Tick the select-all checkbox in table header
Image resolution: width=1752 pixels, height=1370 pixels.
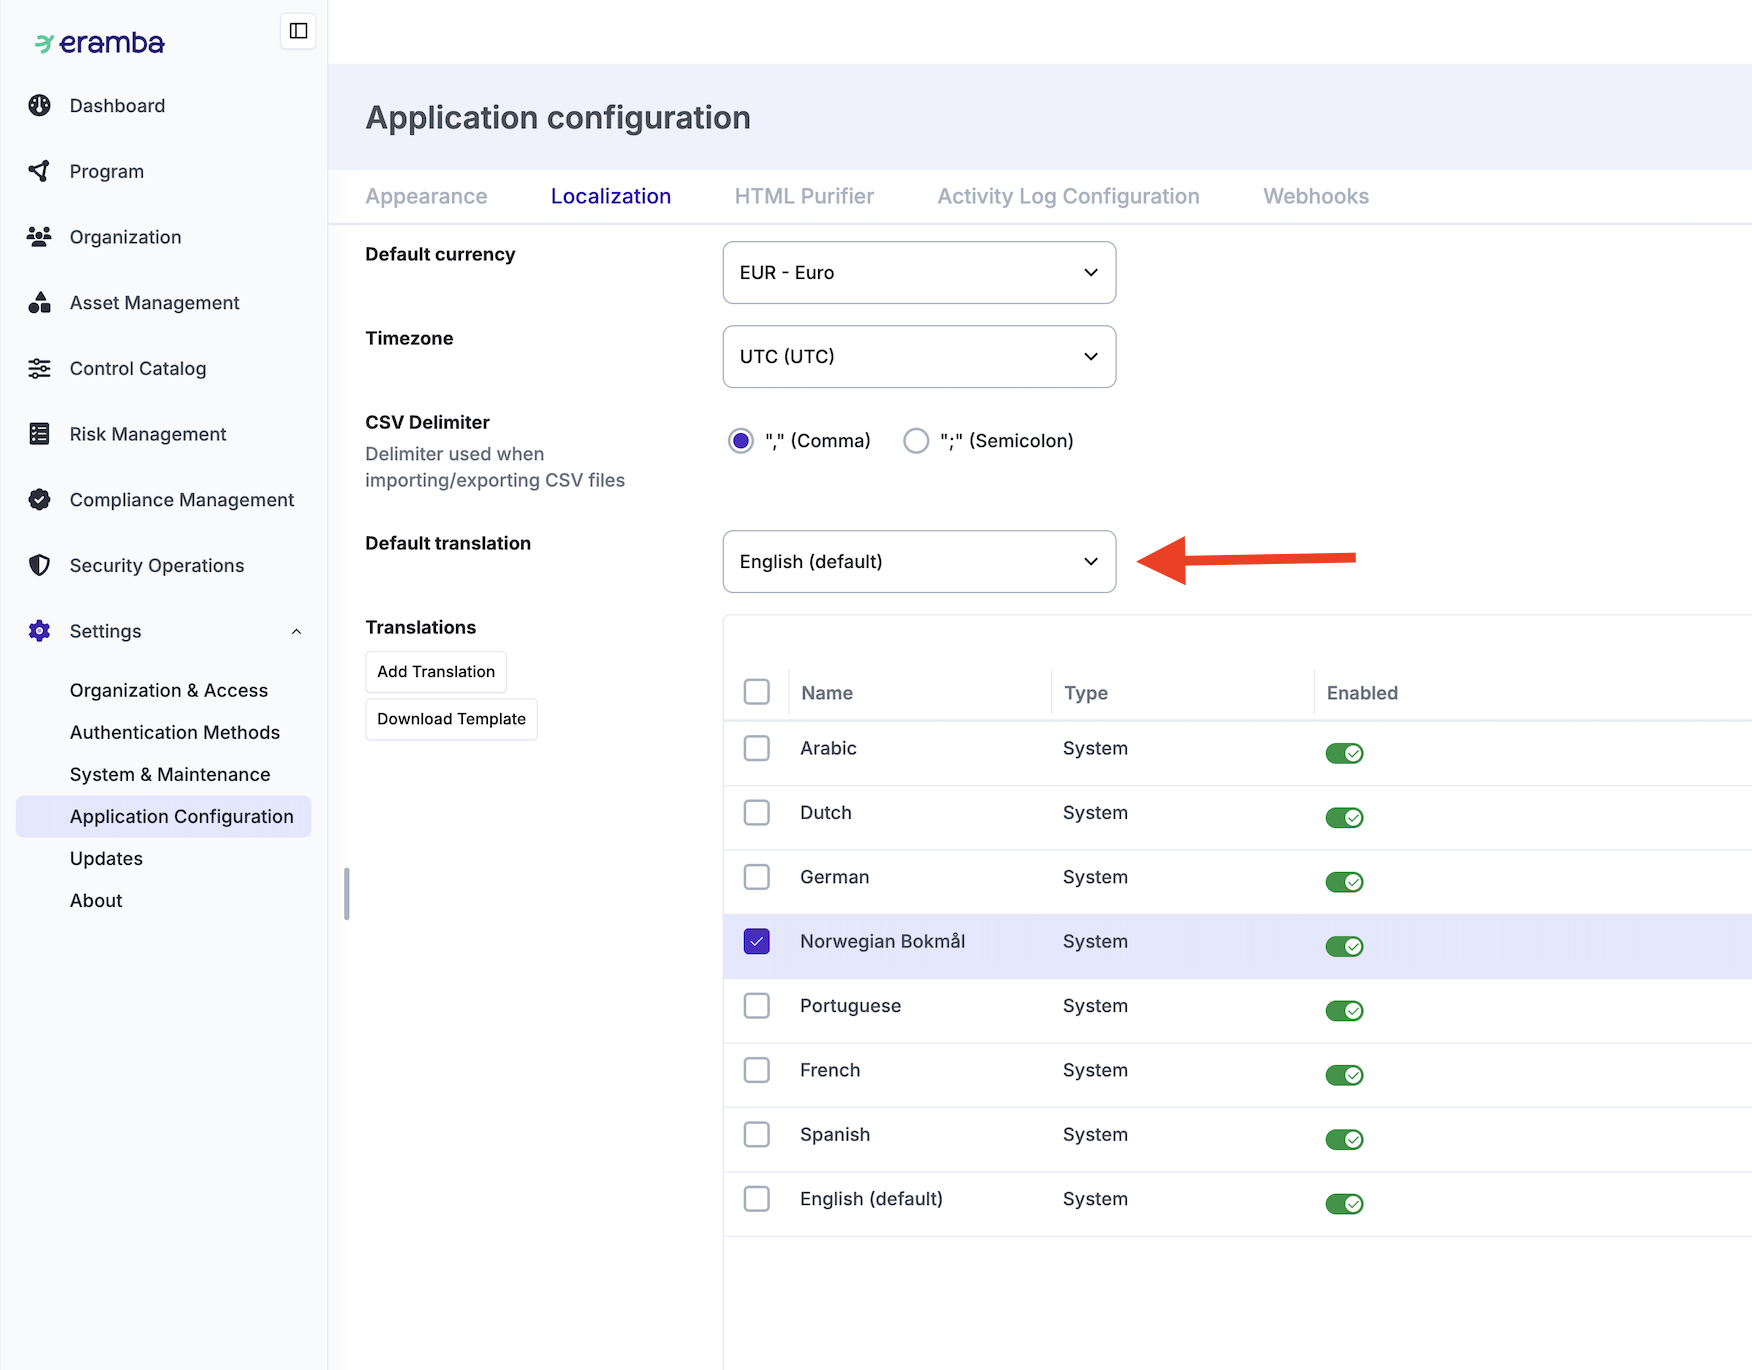click(x=757, y=692)
